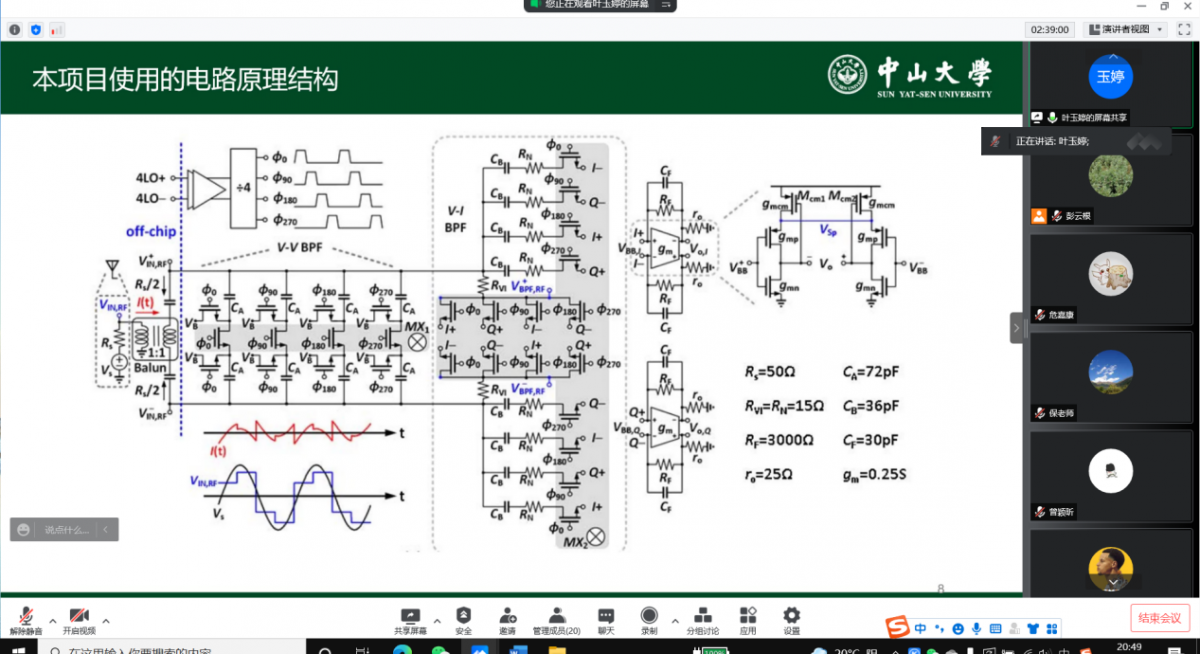This screenshot has width=1200, height=654.
Task: Open meeting Settings (设置) gear
Action: pyautogui.click(x=791, y=620)
